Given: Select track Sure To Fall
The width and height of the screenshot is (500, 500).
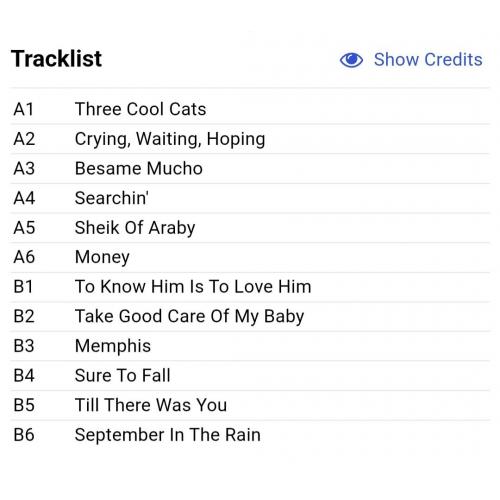Looking at the screenshot, I should [x=122, y=375].
